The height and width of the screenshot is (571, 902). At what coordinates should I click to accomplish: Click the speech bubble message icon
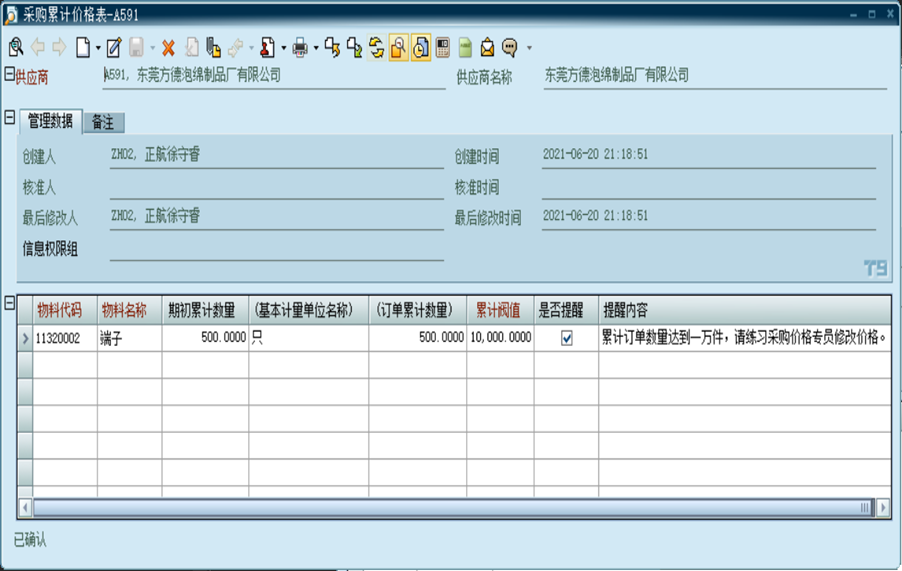point(510,47)
